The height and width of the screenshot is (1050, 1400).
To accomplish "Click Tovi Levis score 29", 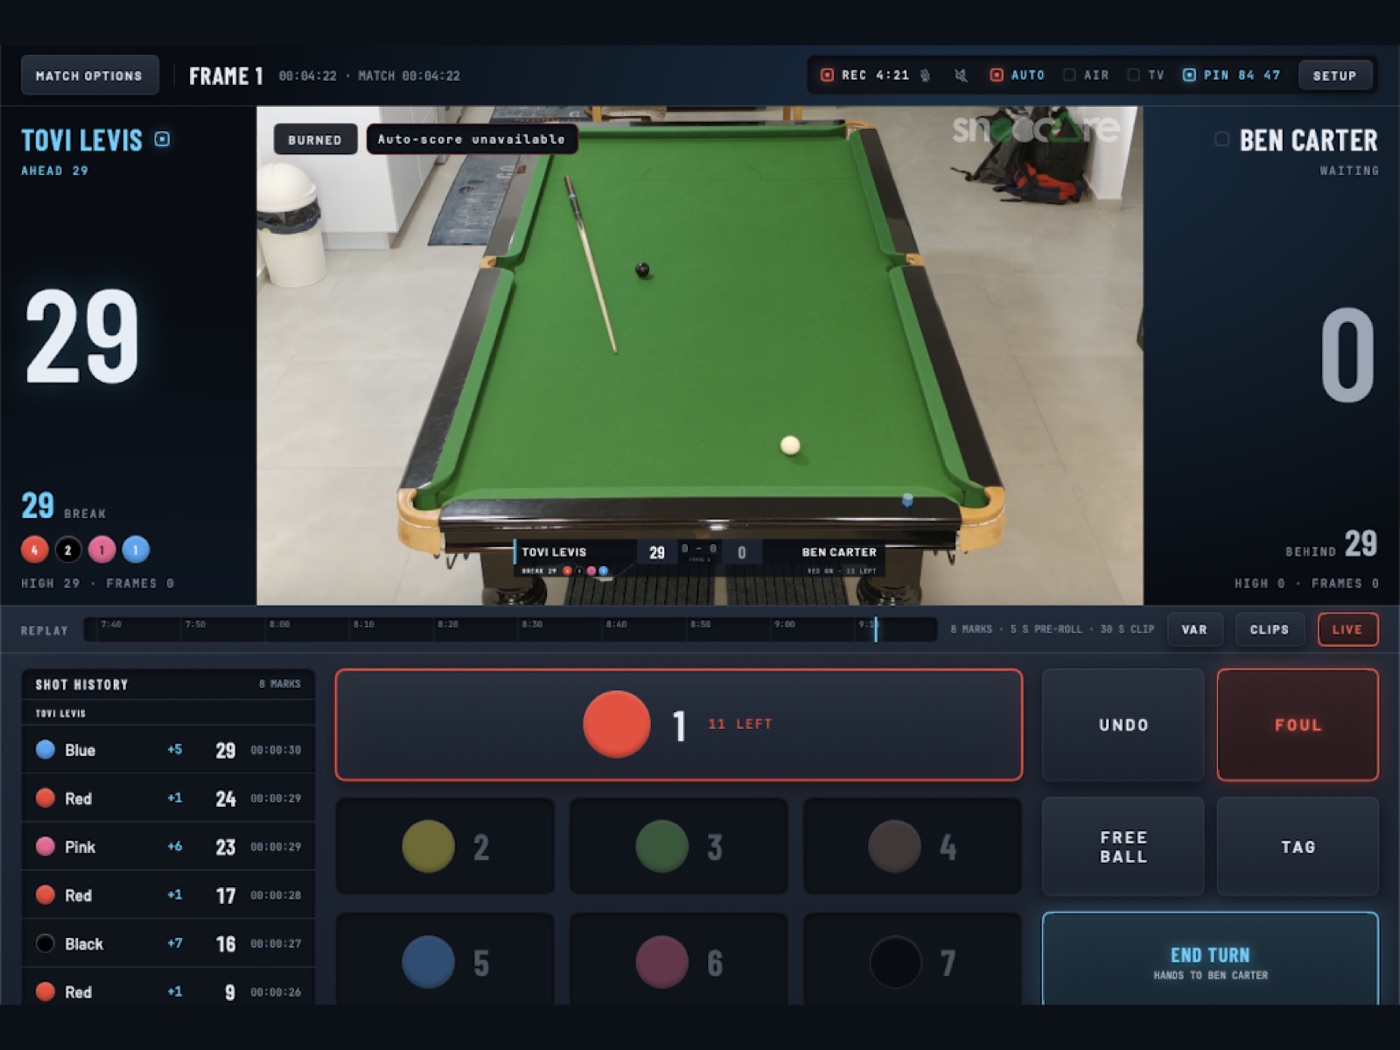I will 83,336.
